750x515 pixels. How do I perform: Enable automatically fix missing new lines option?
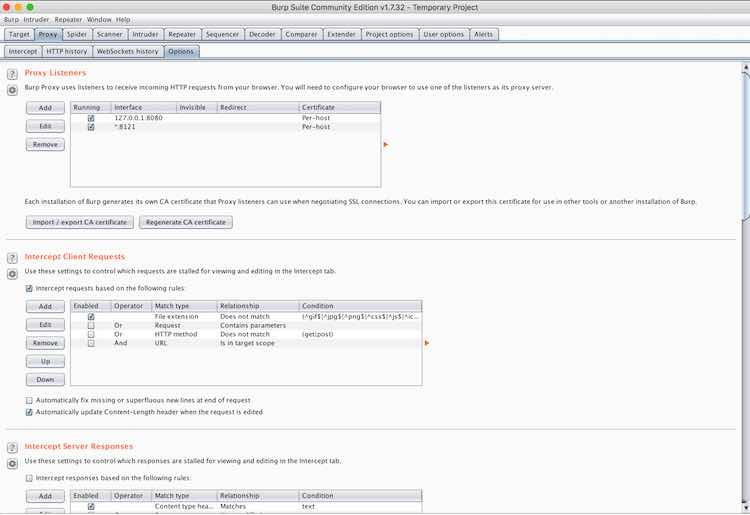click(x=29, y=400)
